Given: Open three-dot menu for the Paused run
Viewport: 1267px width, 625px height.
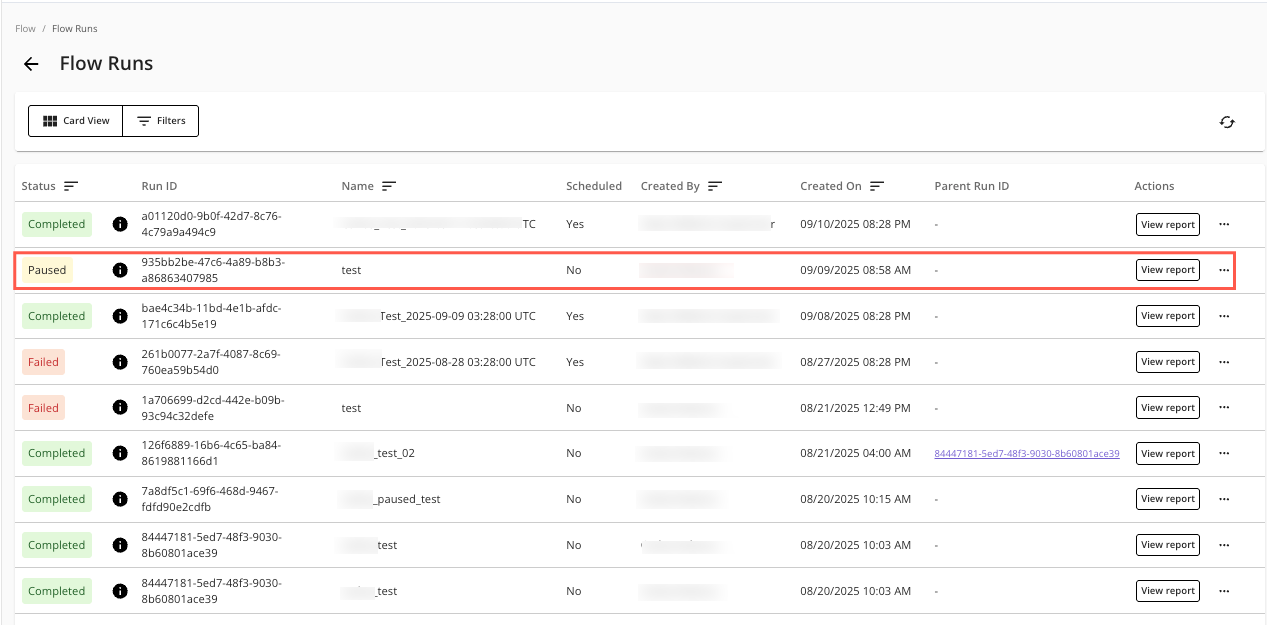Looking at the screenshot, I should 1224,270.
